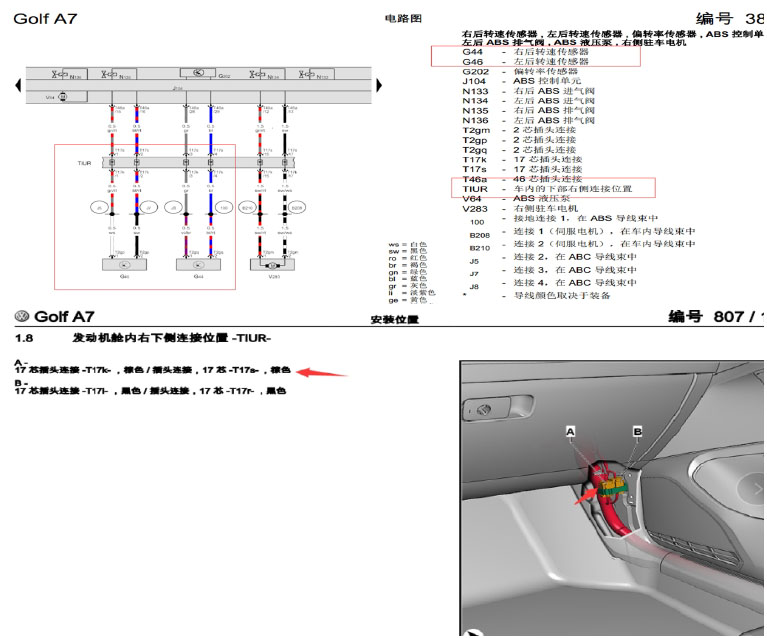Click the B210 connection circle
The image size is (767, 638).
point(248,207)
